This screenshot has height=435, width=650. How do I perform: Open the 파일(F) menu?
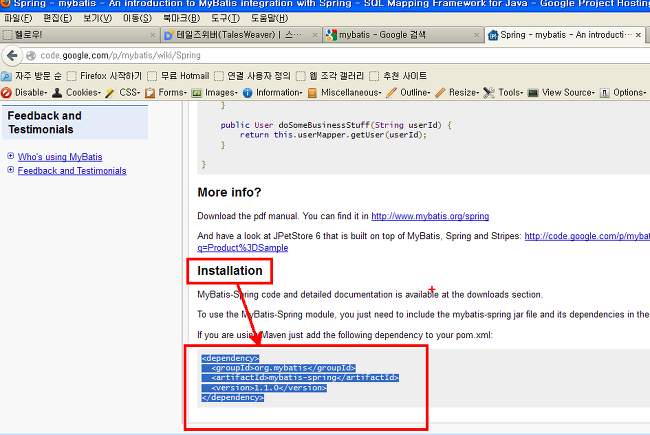click(18, 19)
